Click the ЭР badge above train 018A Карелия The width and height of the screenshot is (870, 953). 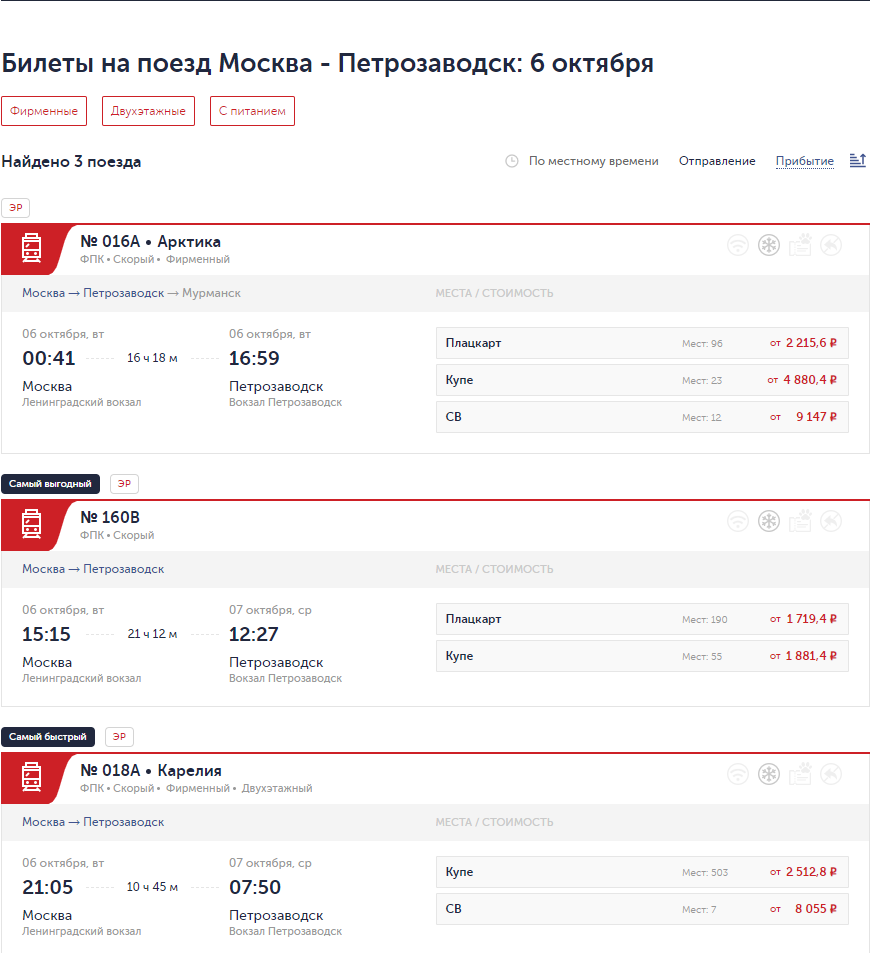[x=119, y=737]
